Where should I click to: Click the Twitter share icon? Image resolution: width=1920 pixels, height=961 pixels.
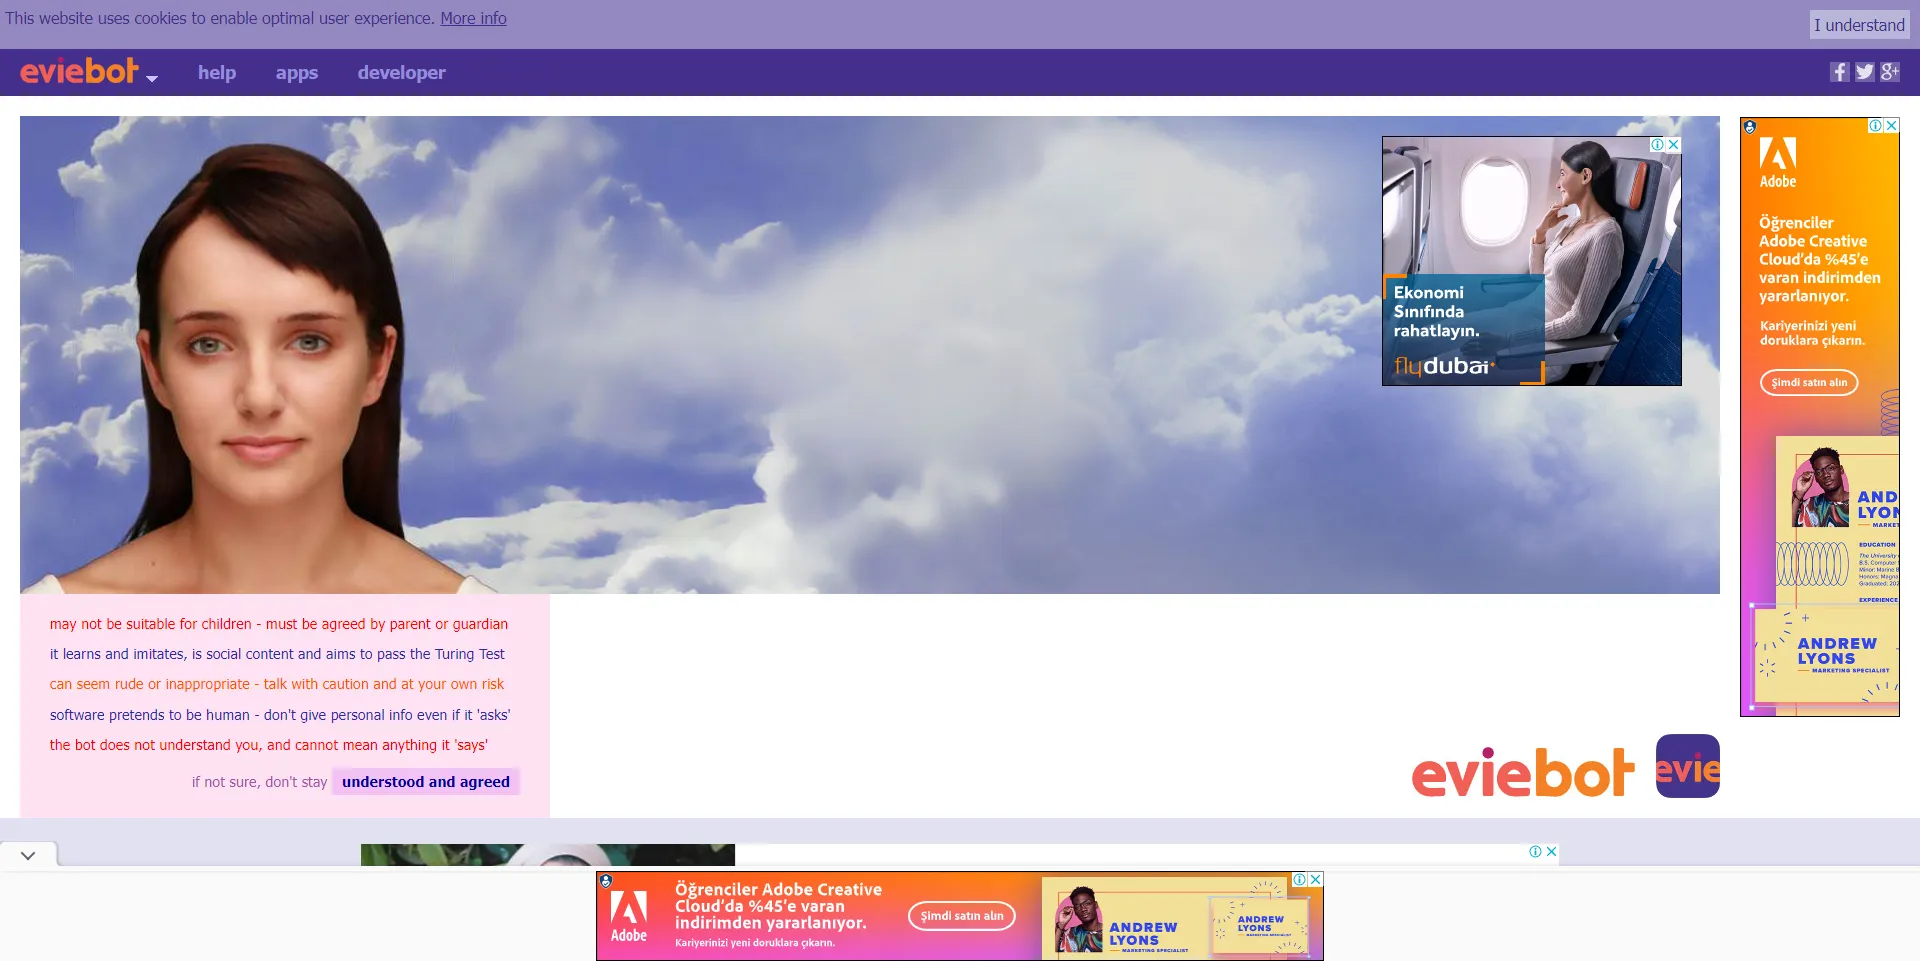(1865, 72)
